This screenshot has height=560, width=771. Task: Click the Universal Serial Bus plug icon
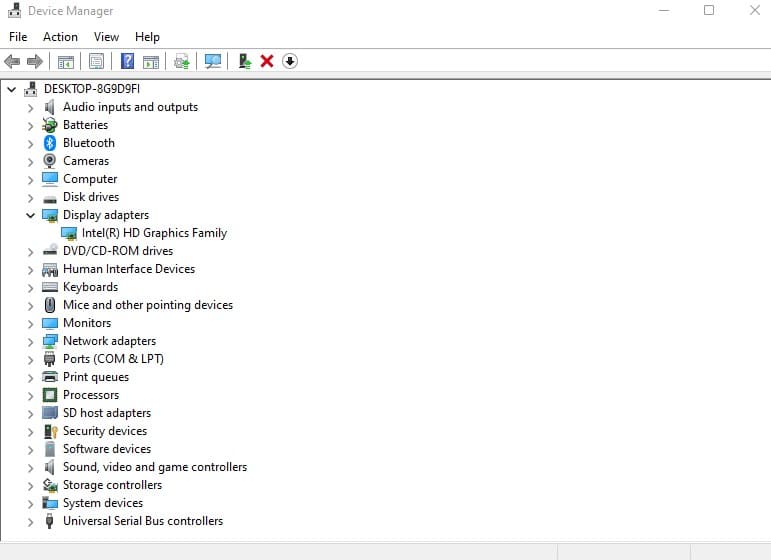click(49, 521)
